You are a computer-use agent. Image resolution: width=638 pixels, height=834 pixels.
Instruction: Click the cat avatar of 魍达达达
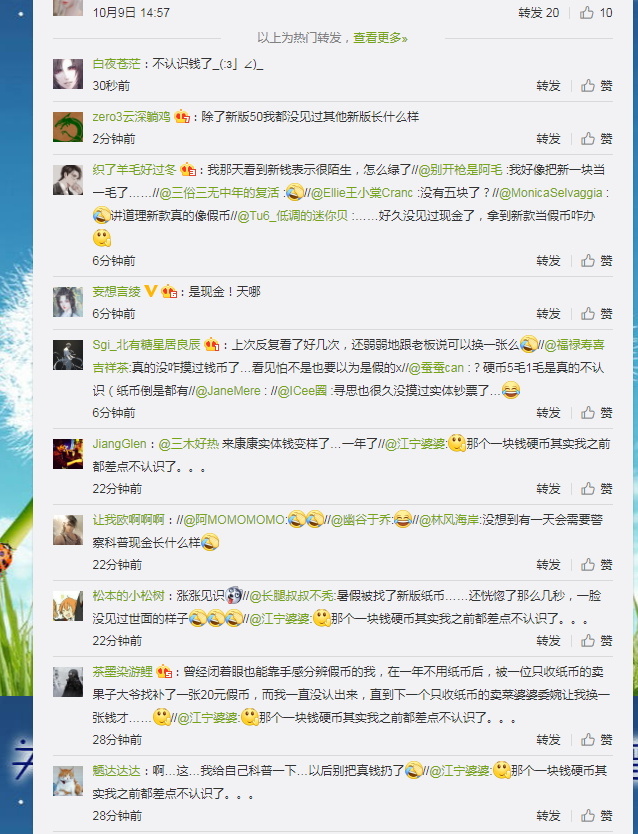tap(68, 781)
